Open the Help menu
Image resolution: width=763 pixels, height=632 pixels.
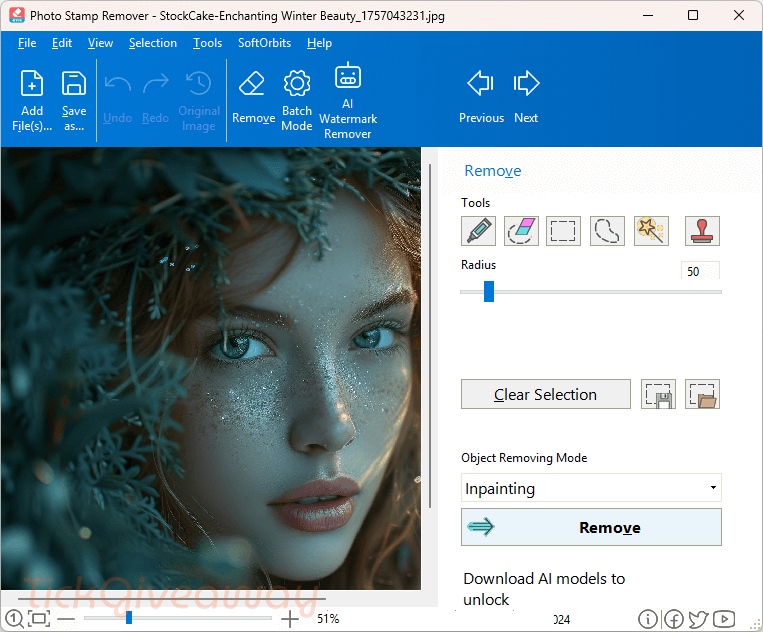tap(319, 43)
